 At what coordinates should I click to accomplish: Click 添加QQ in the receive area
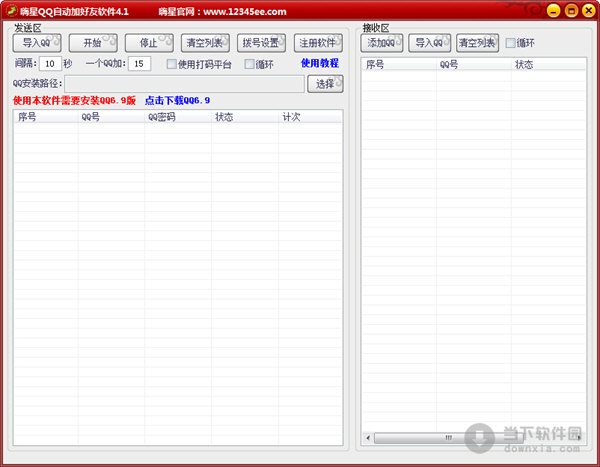coord(382,43)
